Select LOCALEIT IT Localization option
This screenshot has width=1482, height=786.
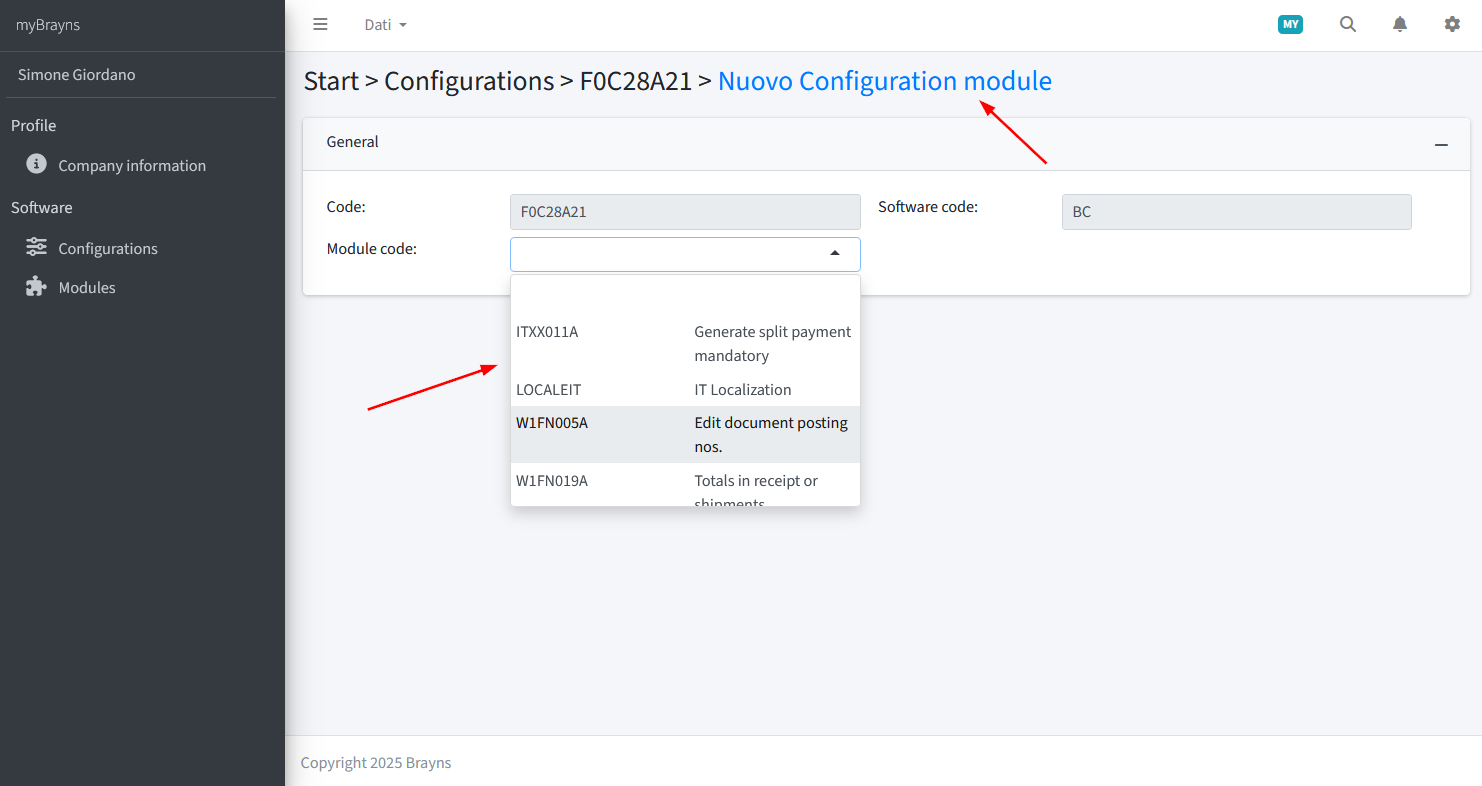coord(685,390)
